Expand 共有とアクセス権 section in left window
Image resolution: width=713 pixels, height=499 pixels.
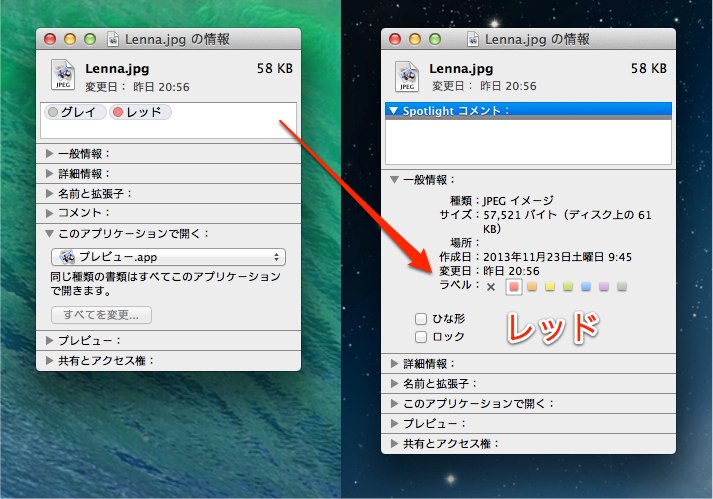(50, 361)
